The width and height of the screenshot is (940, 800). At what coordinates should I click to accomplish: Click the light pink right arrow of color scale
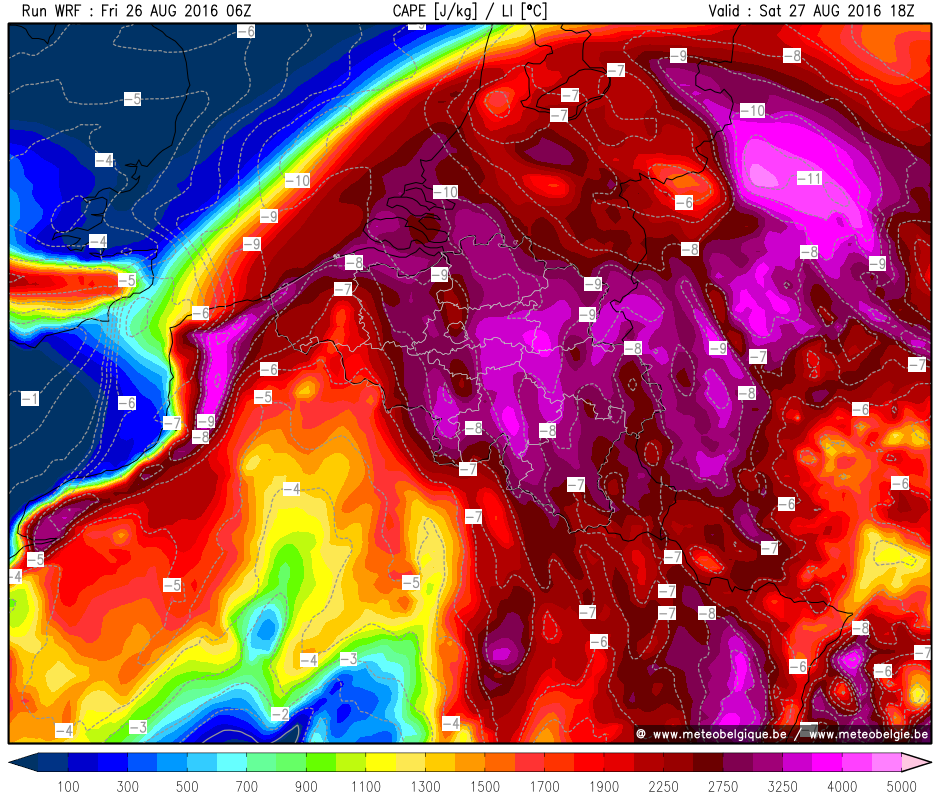click(x=916, y=763)
